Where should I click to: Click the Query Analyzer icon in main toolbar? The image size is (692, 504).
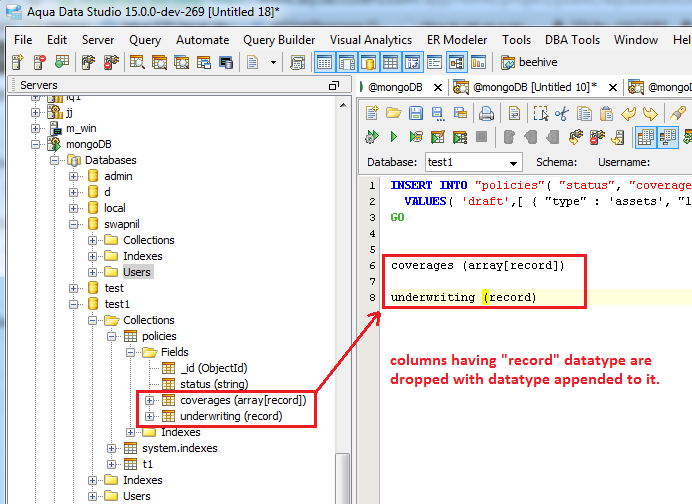pos(136,62)
